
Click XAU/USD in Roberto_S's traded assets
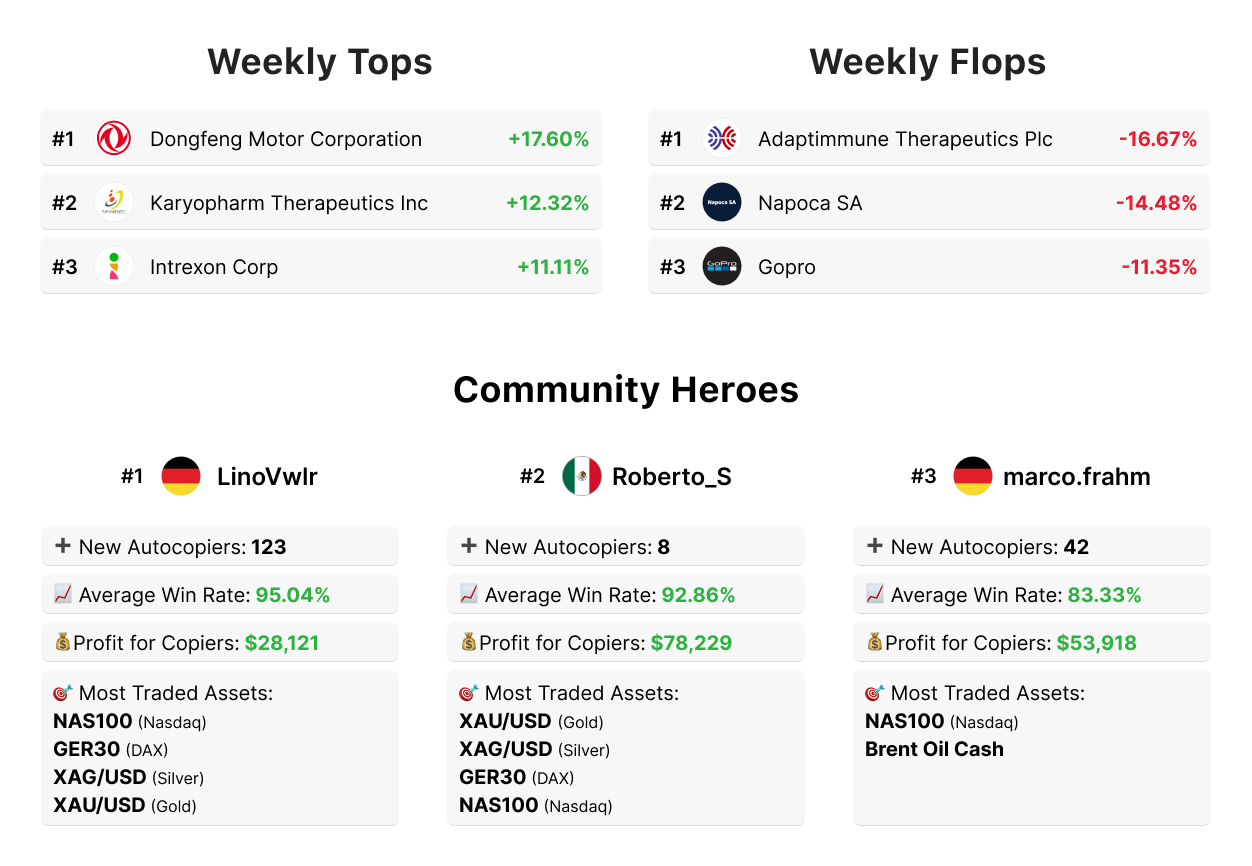(x=505, y=721)
